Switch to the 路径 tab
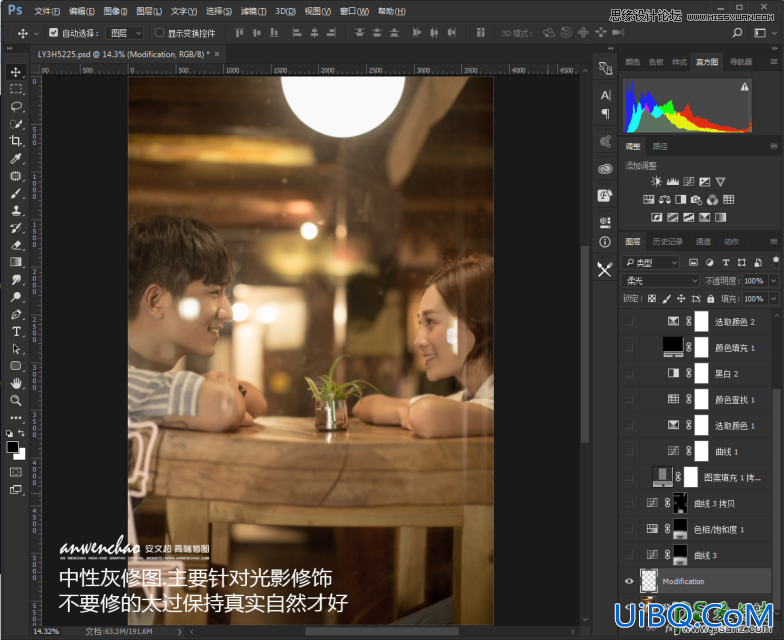The height and width of the screenshot is (640, 784). [x=660, y=146]
